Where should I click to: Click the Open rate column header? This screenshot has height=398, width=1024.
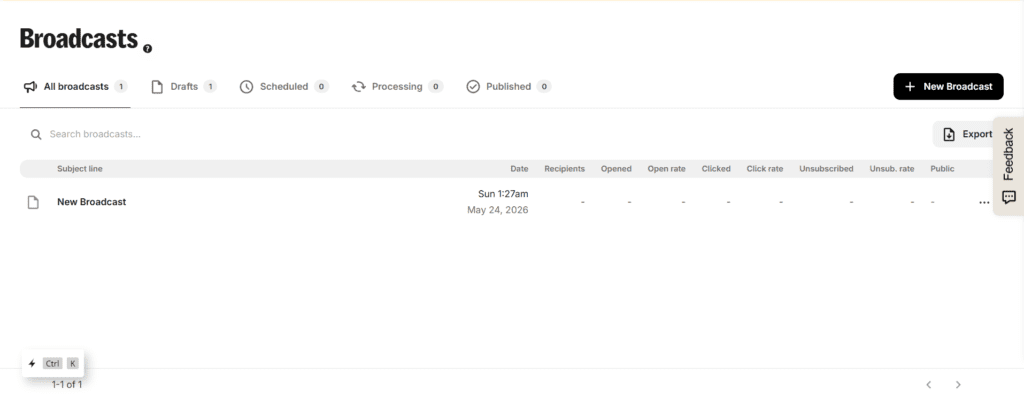click(x=666, y=169)
